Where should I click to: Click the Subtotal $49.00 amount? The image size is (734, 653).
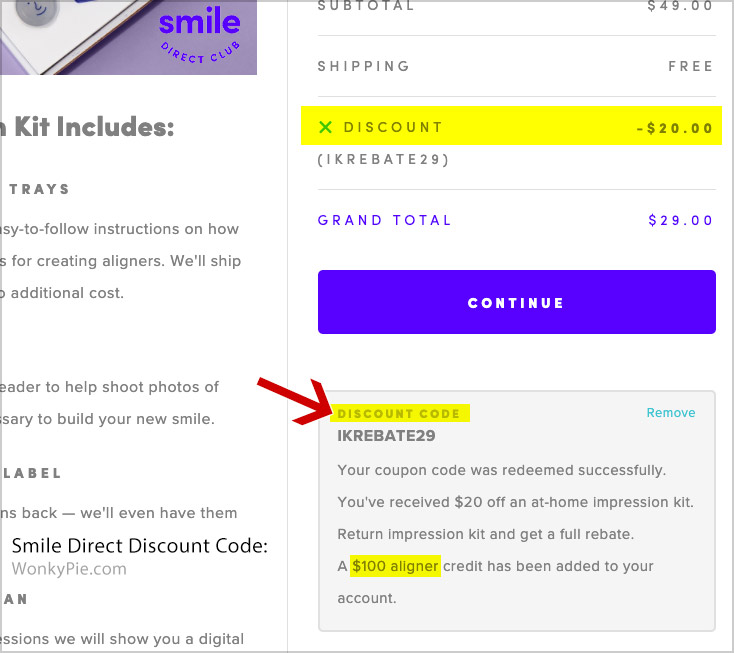click(681, 6)
